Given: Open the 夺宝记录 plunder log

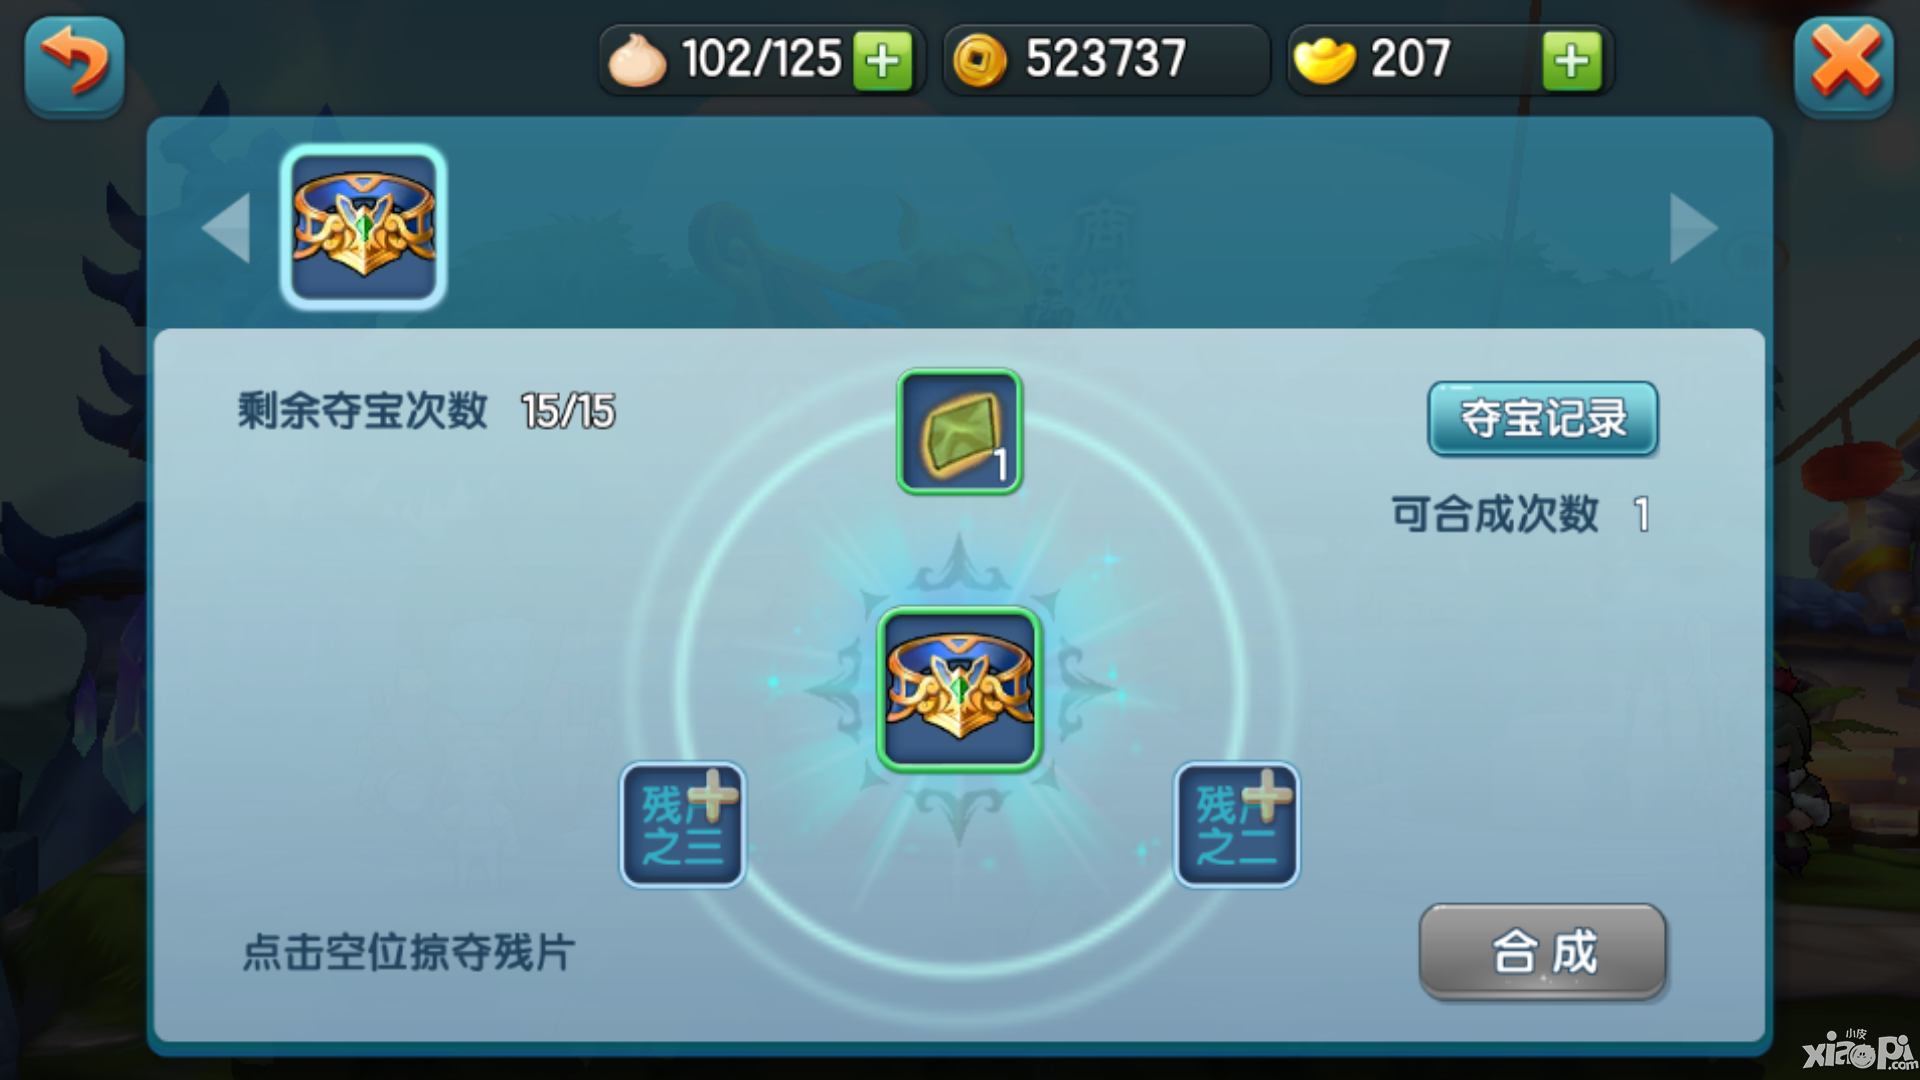Looking at the screenshot, I should coord(1543,418).
